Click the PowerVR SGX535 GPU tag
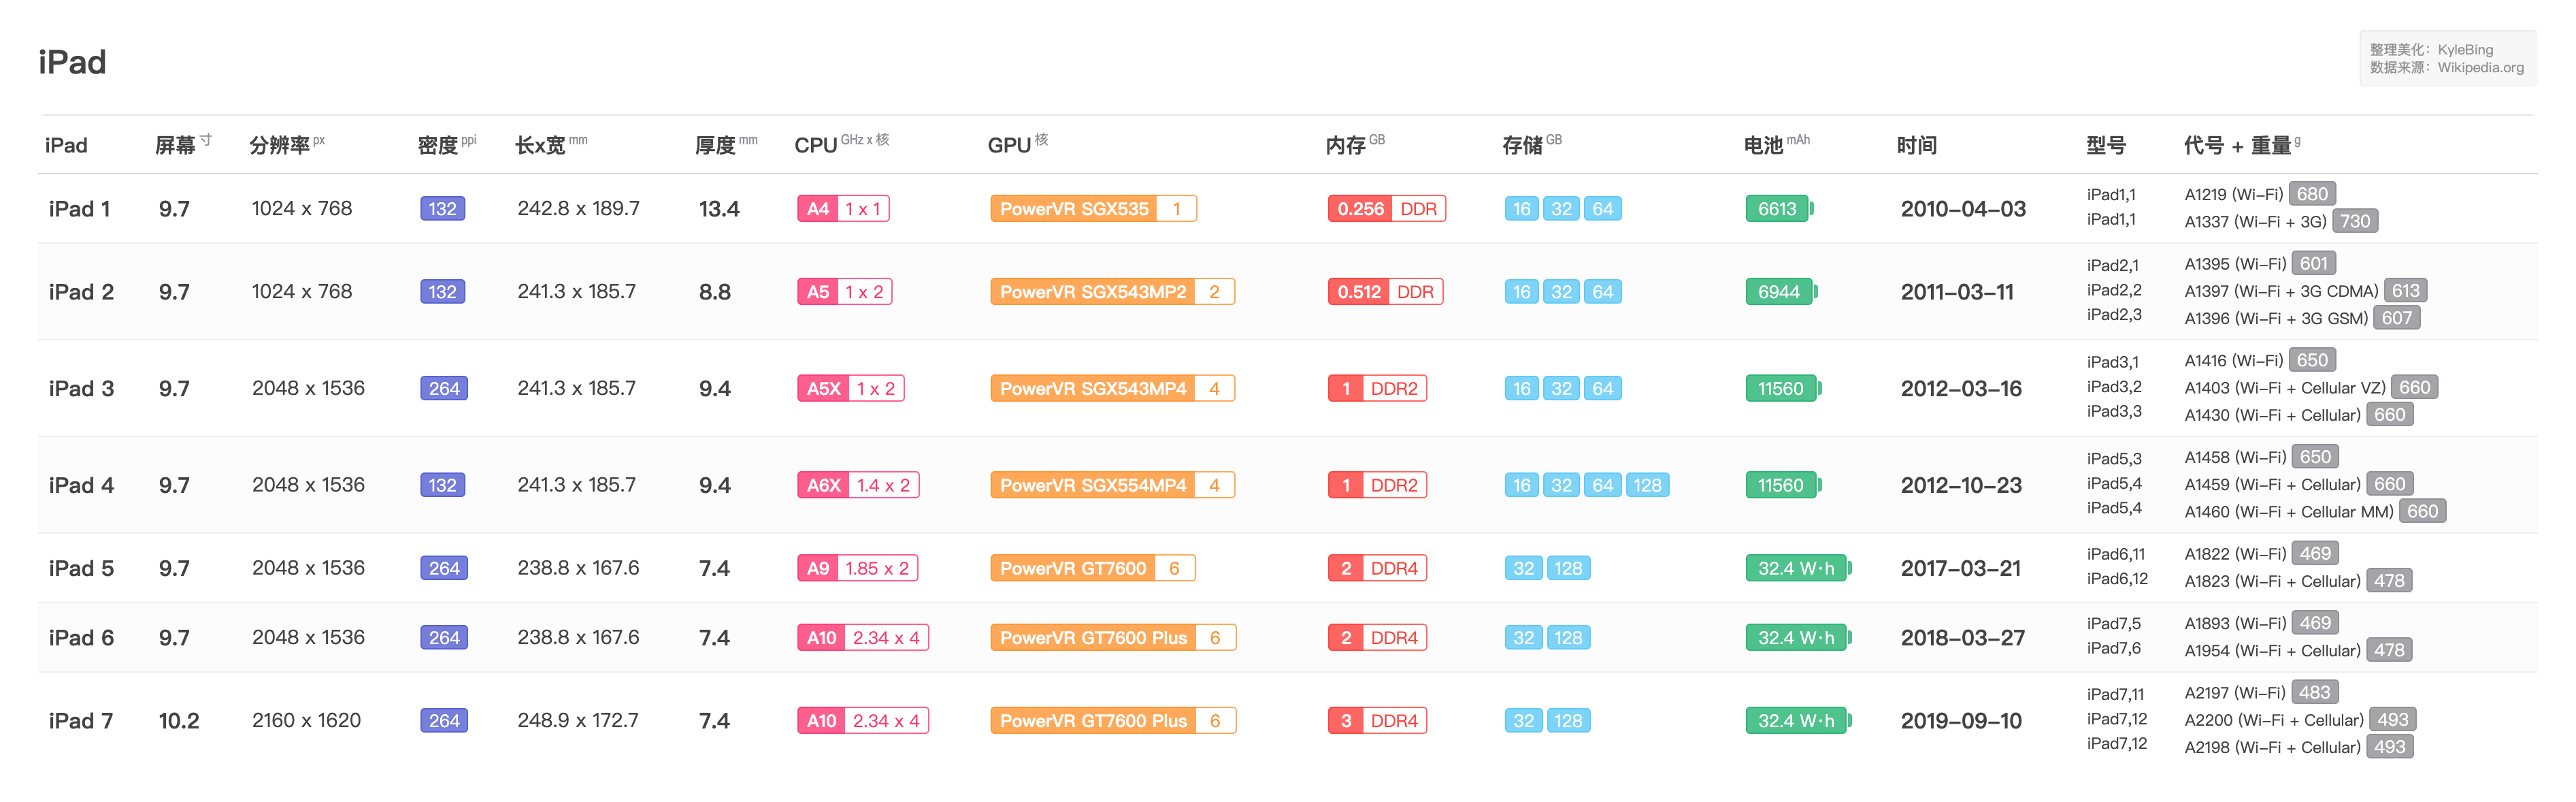Image resolution: width=2576 pixels, height=802 pixels. pos(1093,209)
